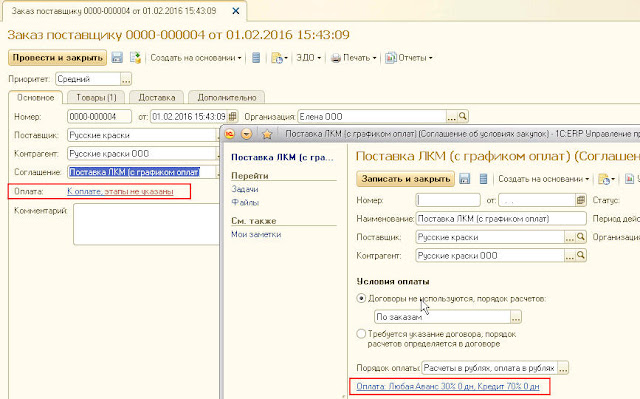Click "Записать и закрыть" button
Screen dimensions: 640x399
405,179
